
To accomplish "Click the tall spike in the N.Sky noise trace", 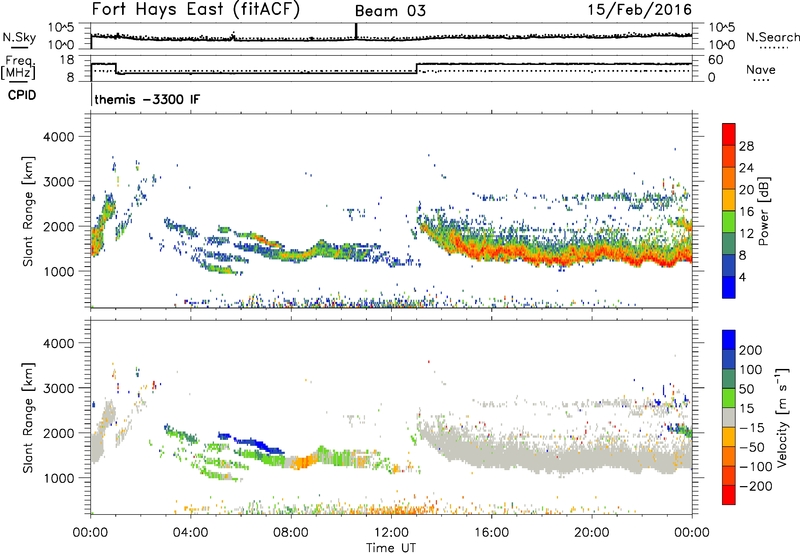I will tap(356, 31).
